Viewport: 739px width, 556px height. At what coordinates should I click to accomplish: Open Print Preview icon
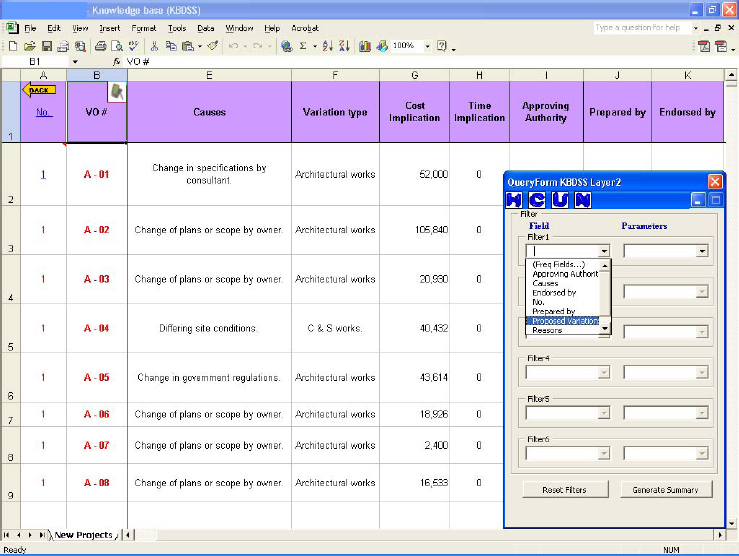click(x=116, y=46)
